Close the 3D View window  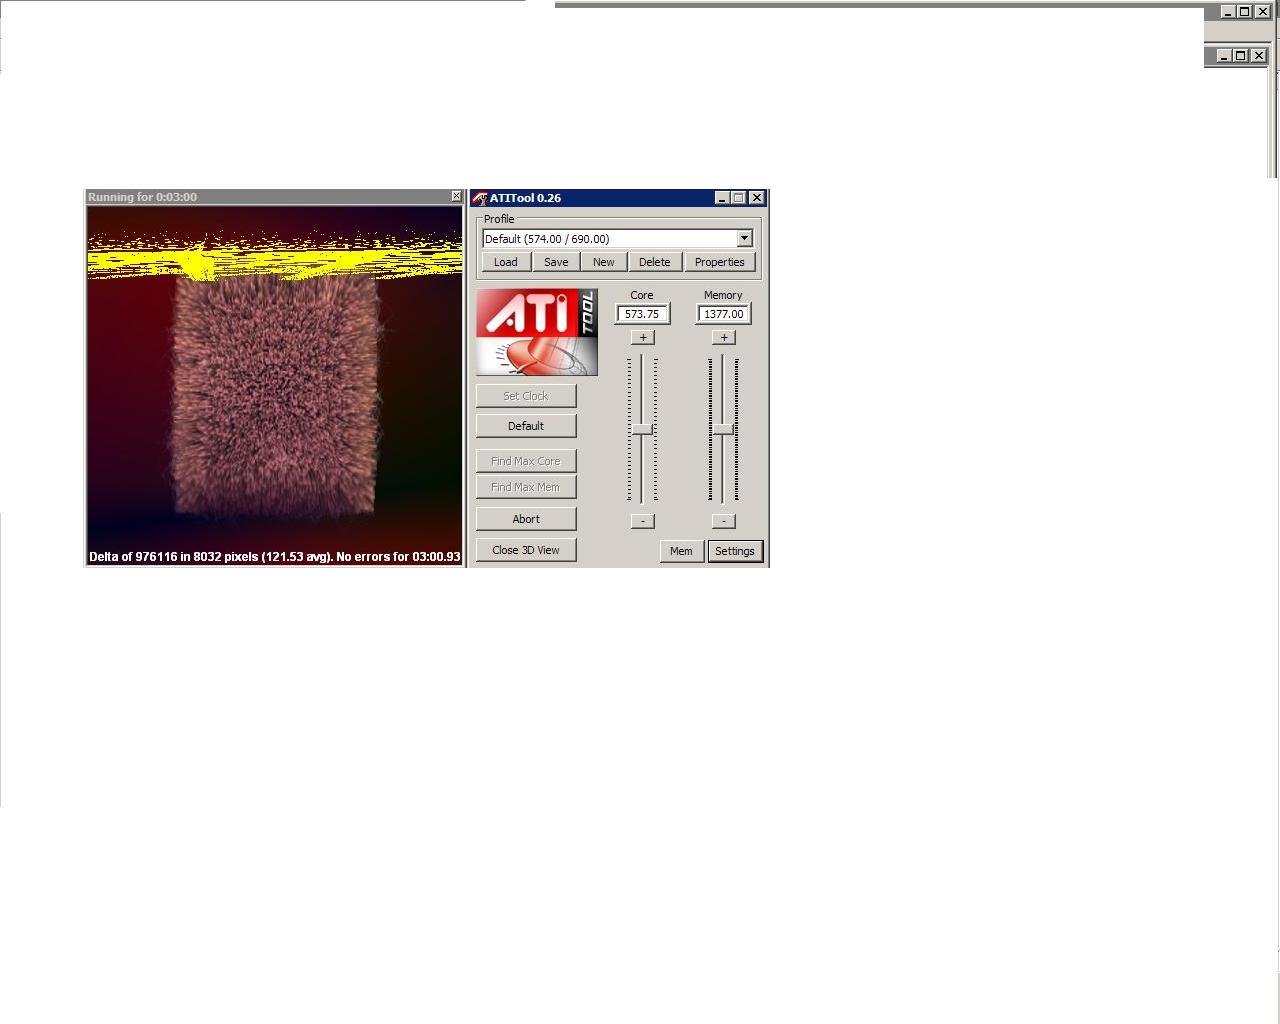[x=526, y=550]
